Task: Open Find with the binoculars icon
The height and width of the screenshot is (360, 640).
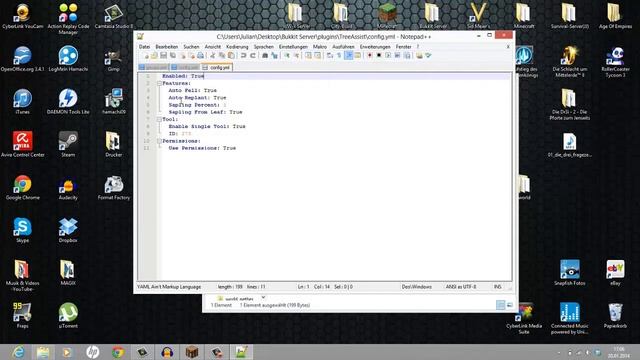Action: pyautogui.click(x=264, y=56)
